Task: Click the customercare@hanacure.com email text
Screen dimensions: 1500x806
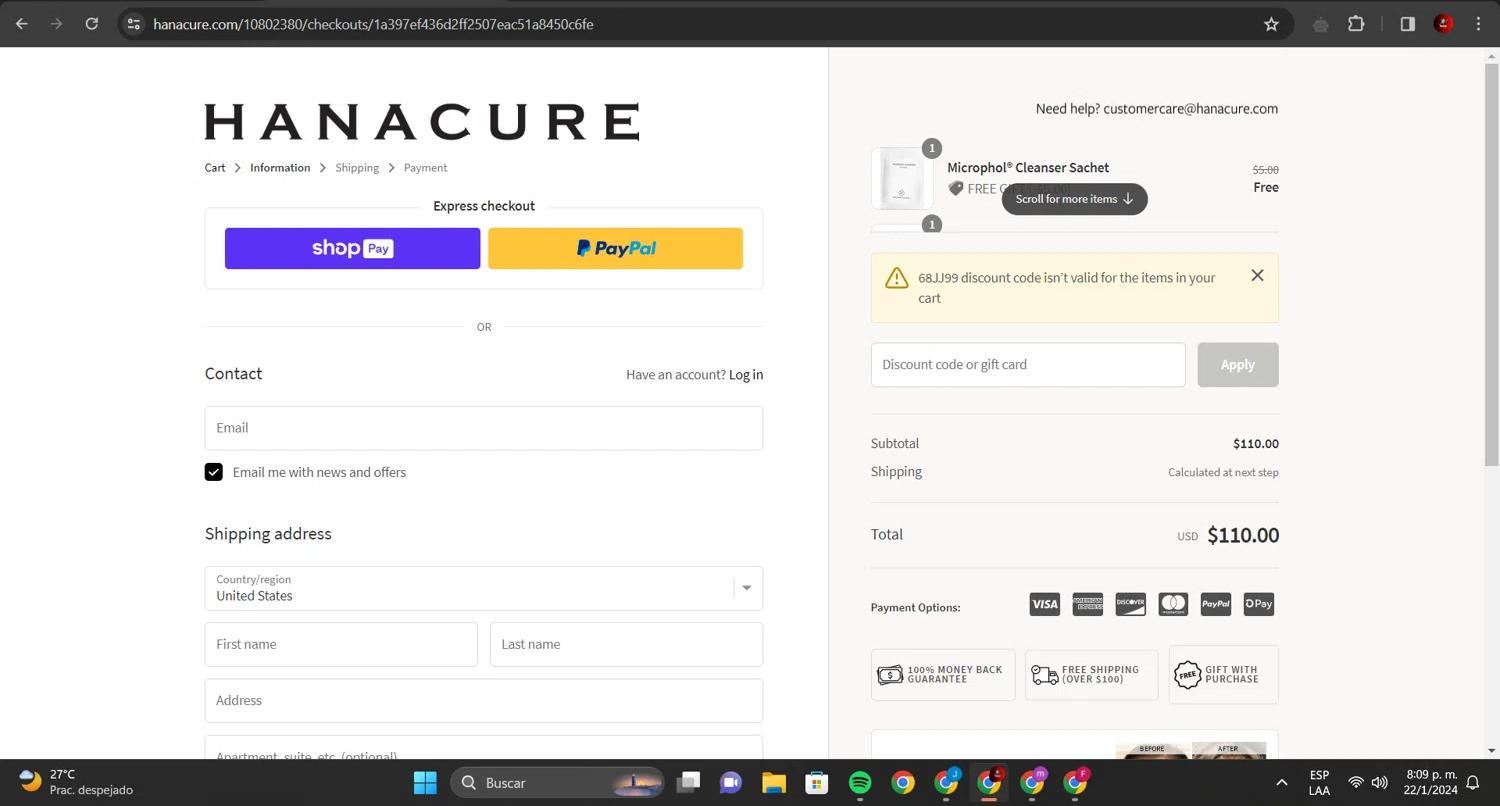Action: click(1190, 109)
